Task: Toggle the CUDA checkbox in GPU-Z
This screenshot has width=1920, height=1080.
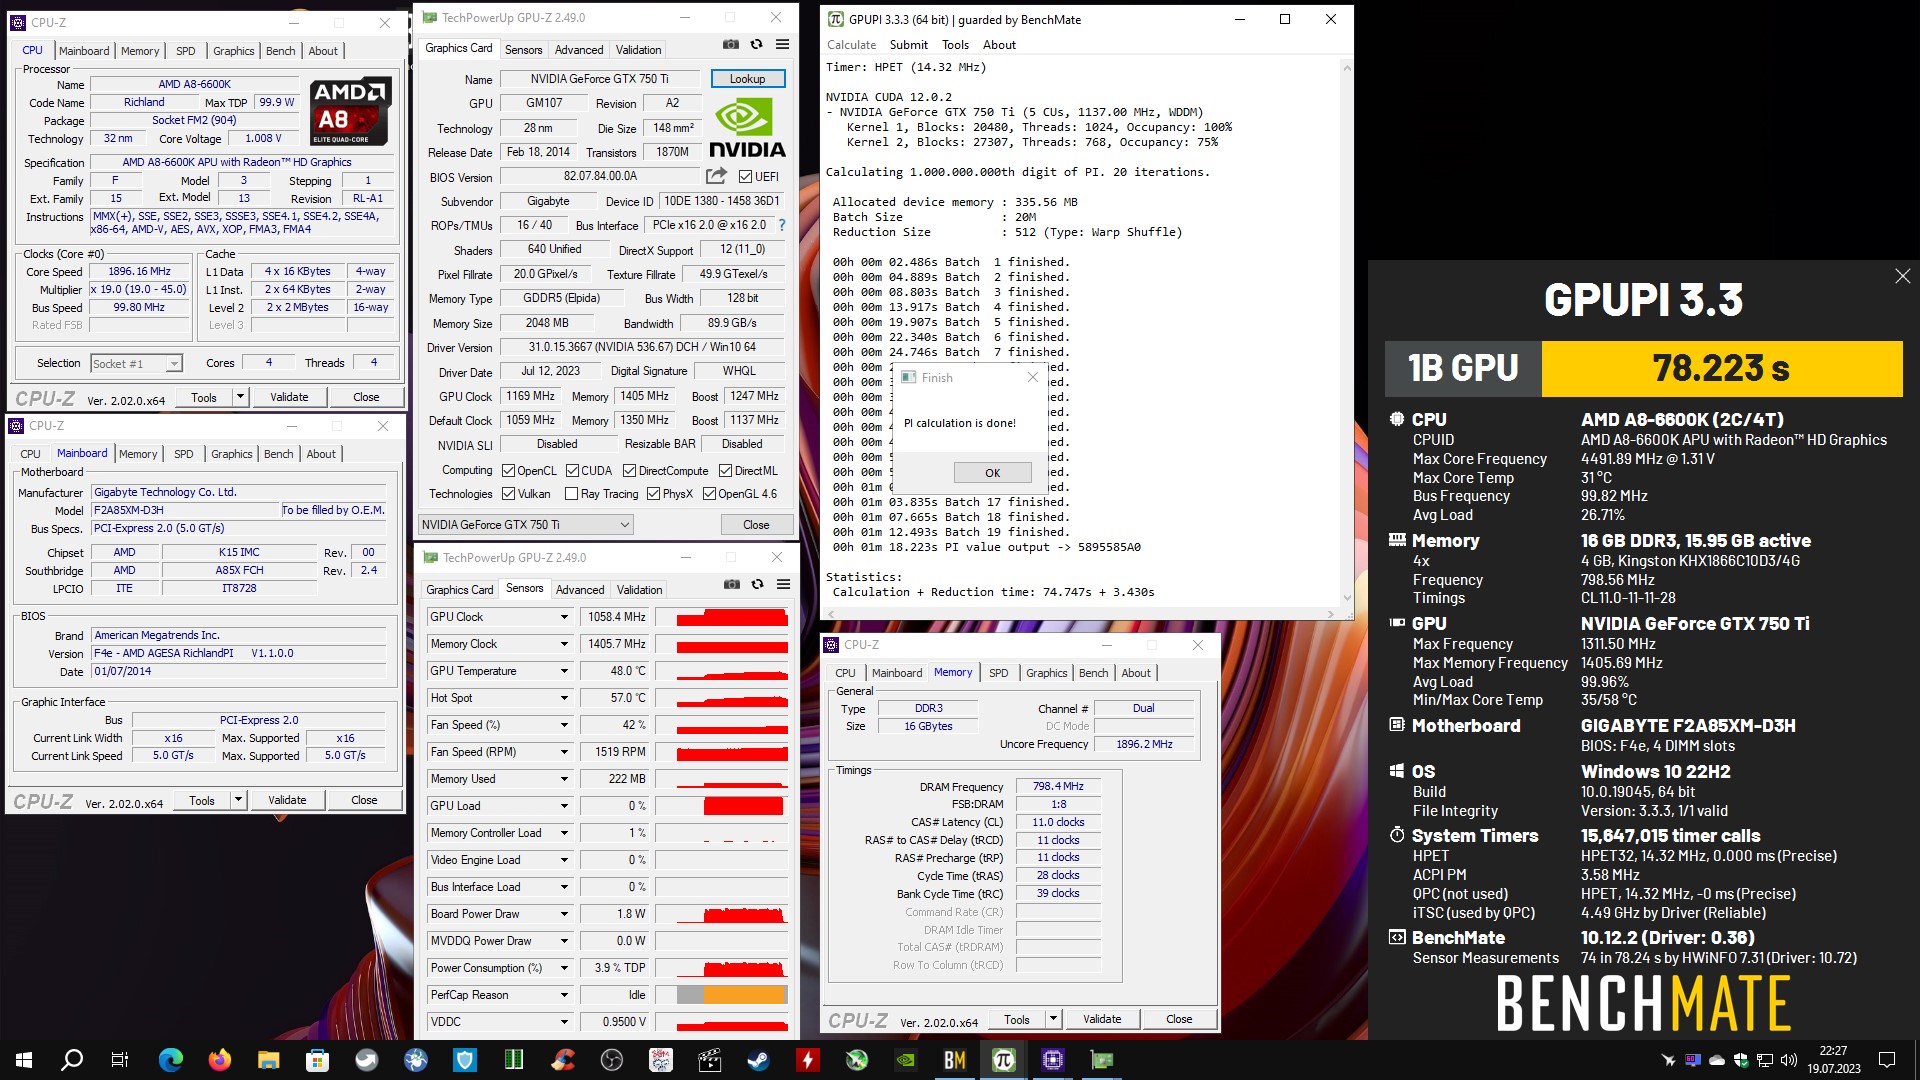Action: (572, 471)
